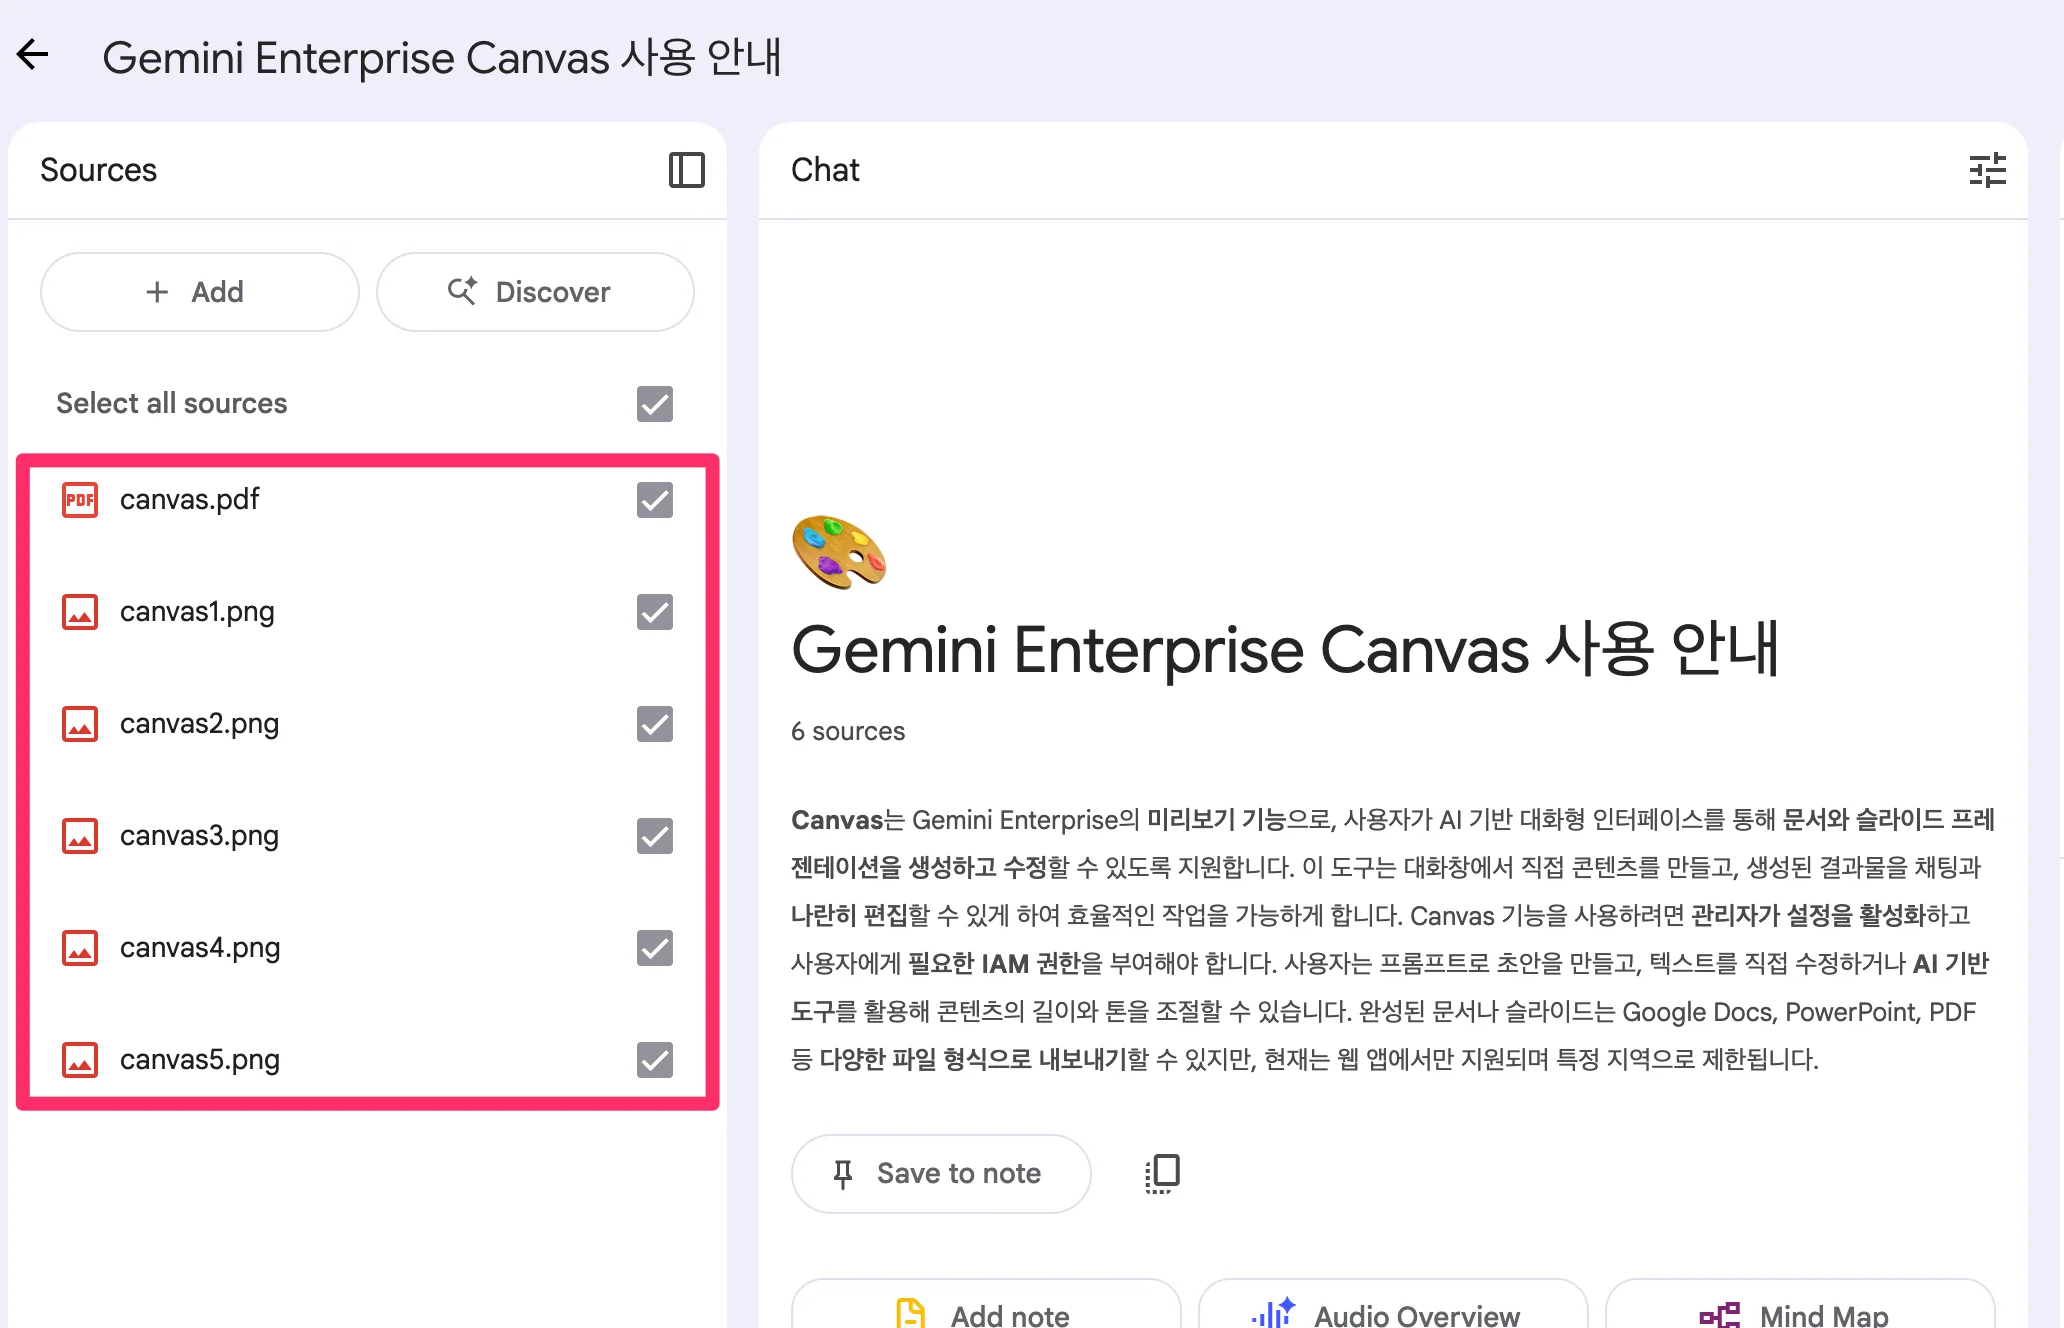Click the '6 sources' label
2064x1328 pixels.
[x=848, y=731]
